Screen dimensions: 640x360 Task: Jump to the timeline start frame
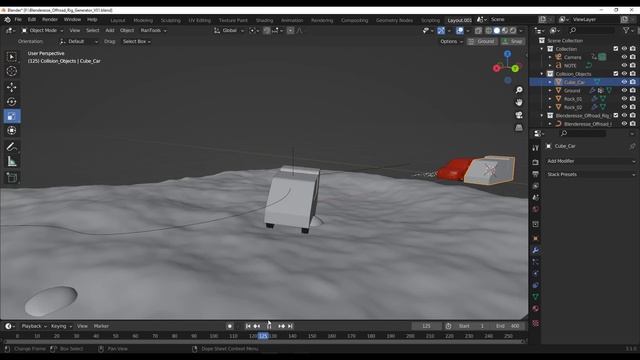248,326
